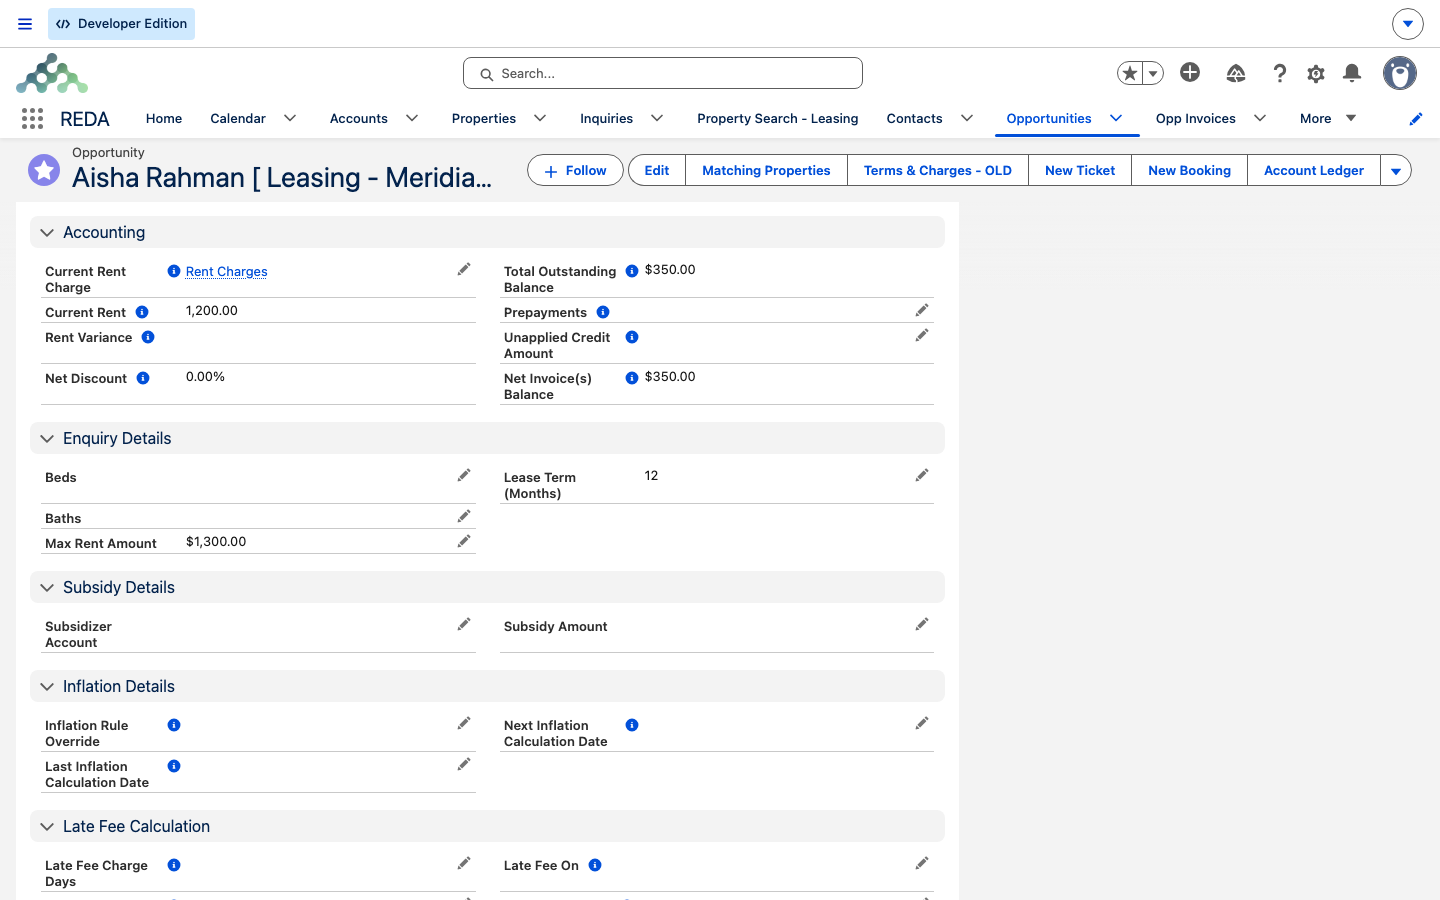Open the Inquiries tab
The image size is (1440, 900).
tap(606, 118)
